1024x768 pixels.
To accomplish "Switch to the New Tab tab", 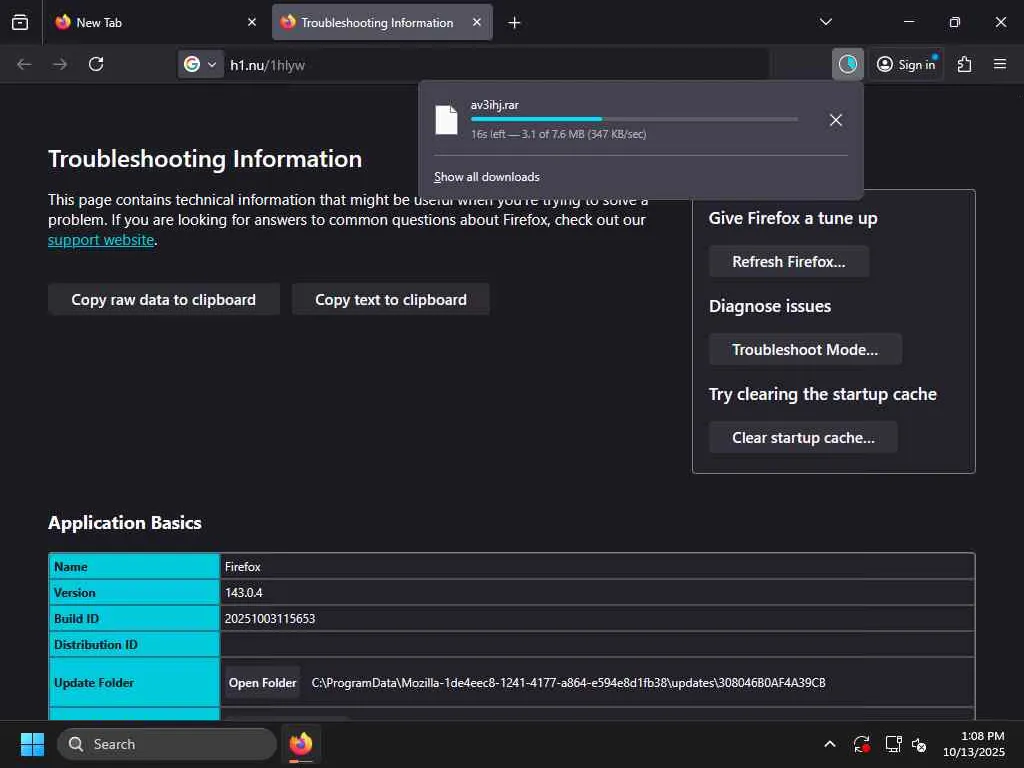I will pyautogui.click(x=156, y=22).
